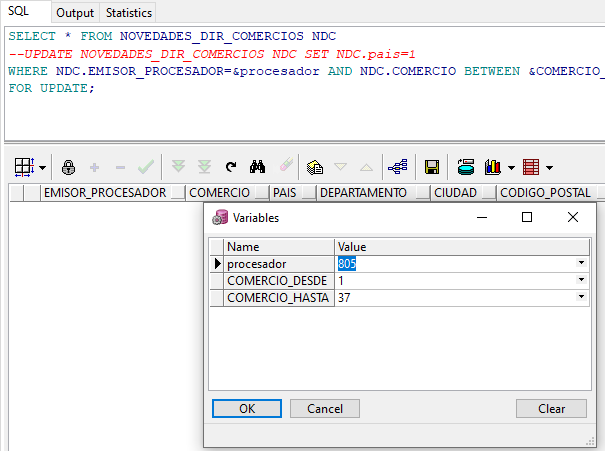Confirm variables with the OK button
Image resolution: width=605 pixels, height=451 pixels.
[x=247, y=408]
